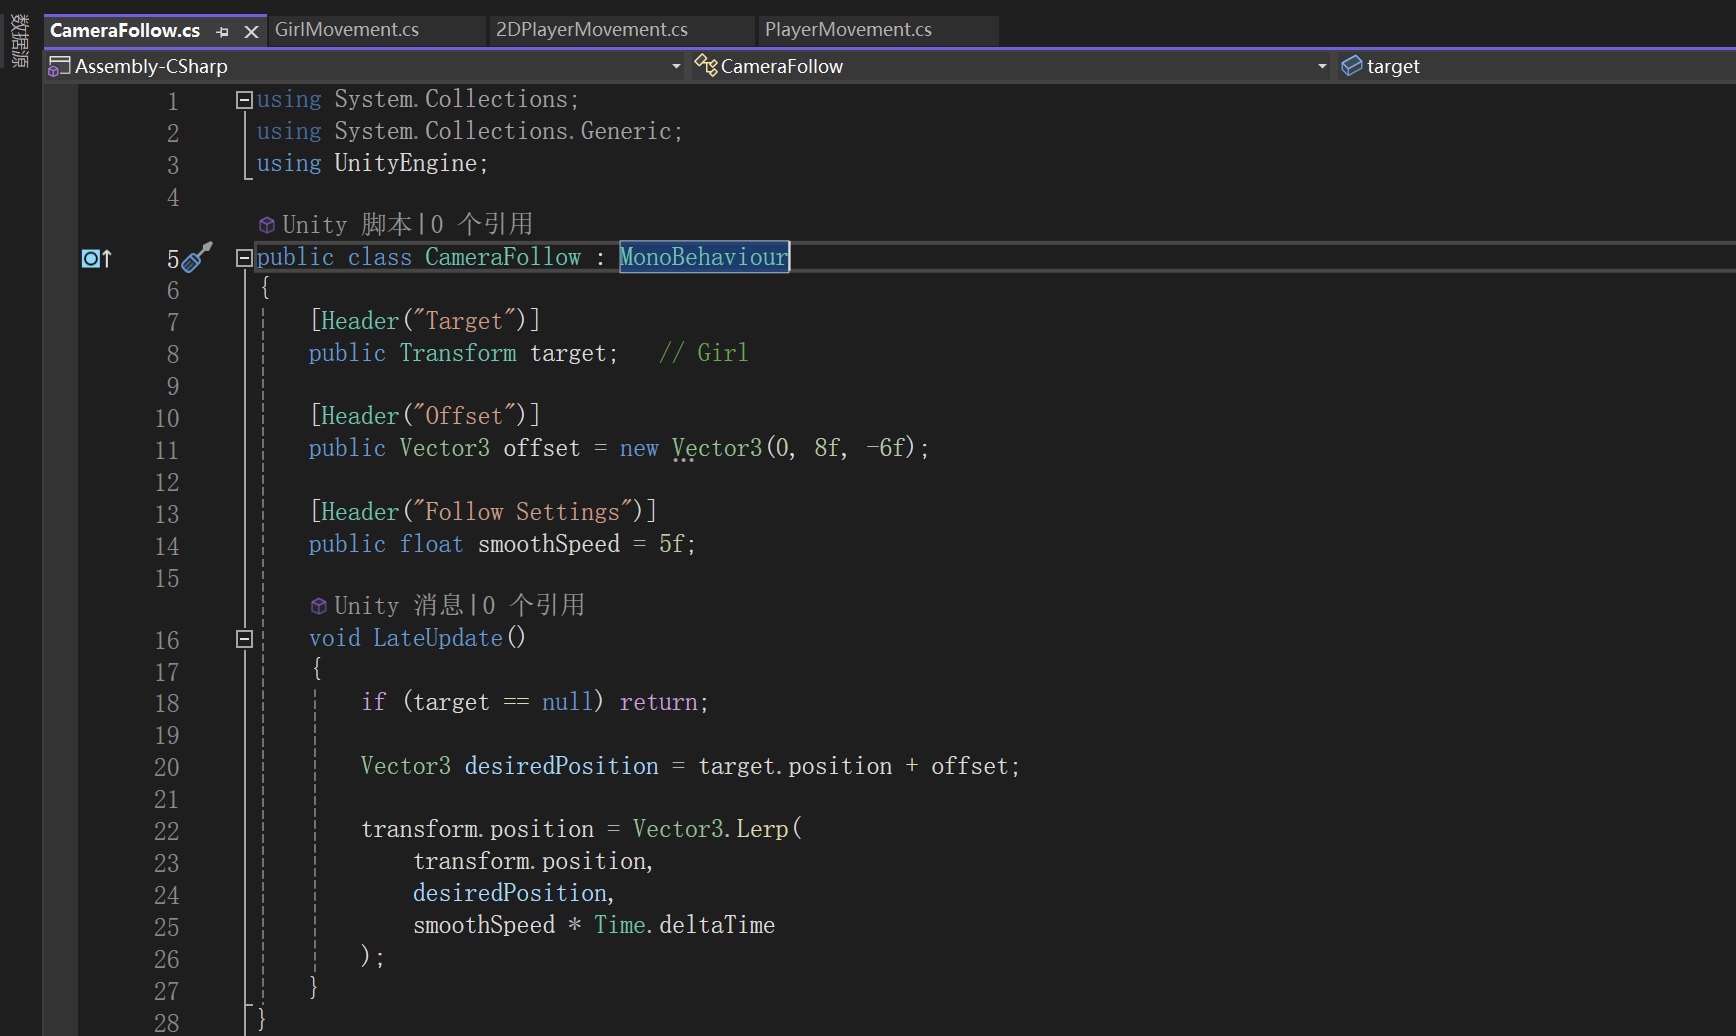Open 'Unity 脚本|0 个引用' CodeLens link
Image resolution: width=1736 pixels, height=1036 pixels.
point(407,224)
